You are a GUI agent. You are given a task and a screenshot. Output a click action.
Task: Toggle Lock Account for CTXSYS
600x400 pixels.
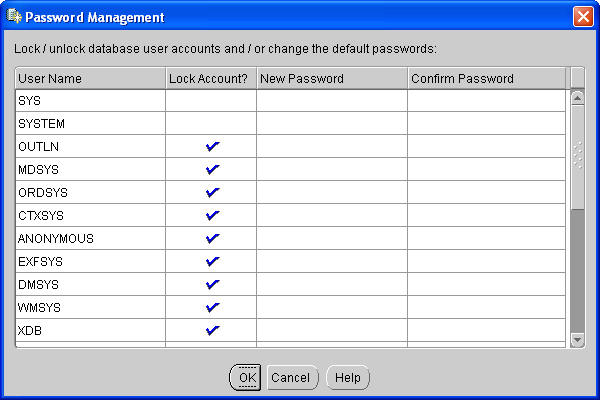click(x=211, y=215)
